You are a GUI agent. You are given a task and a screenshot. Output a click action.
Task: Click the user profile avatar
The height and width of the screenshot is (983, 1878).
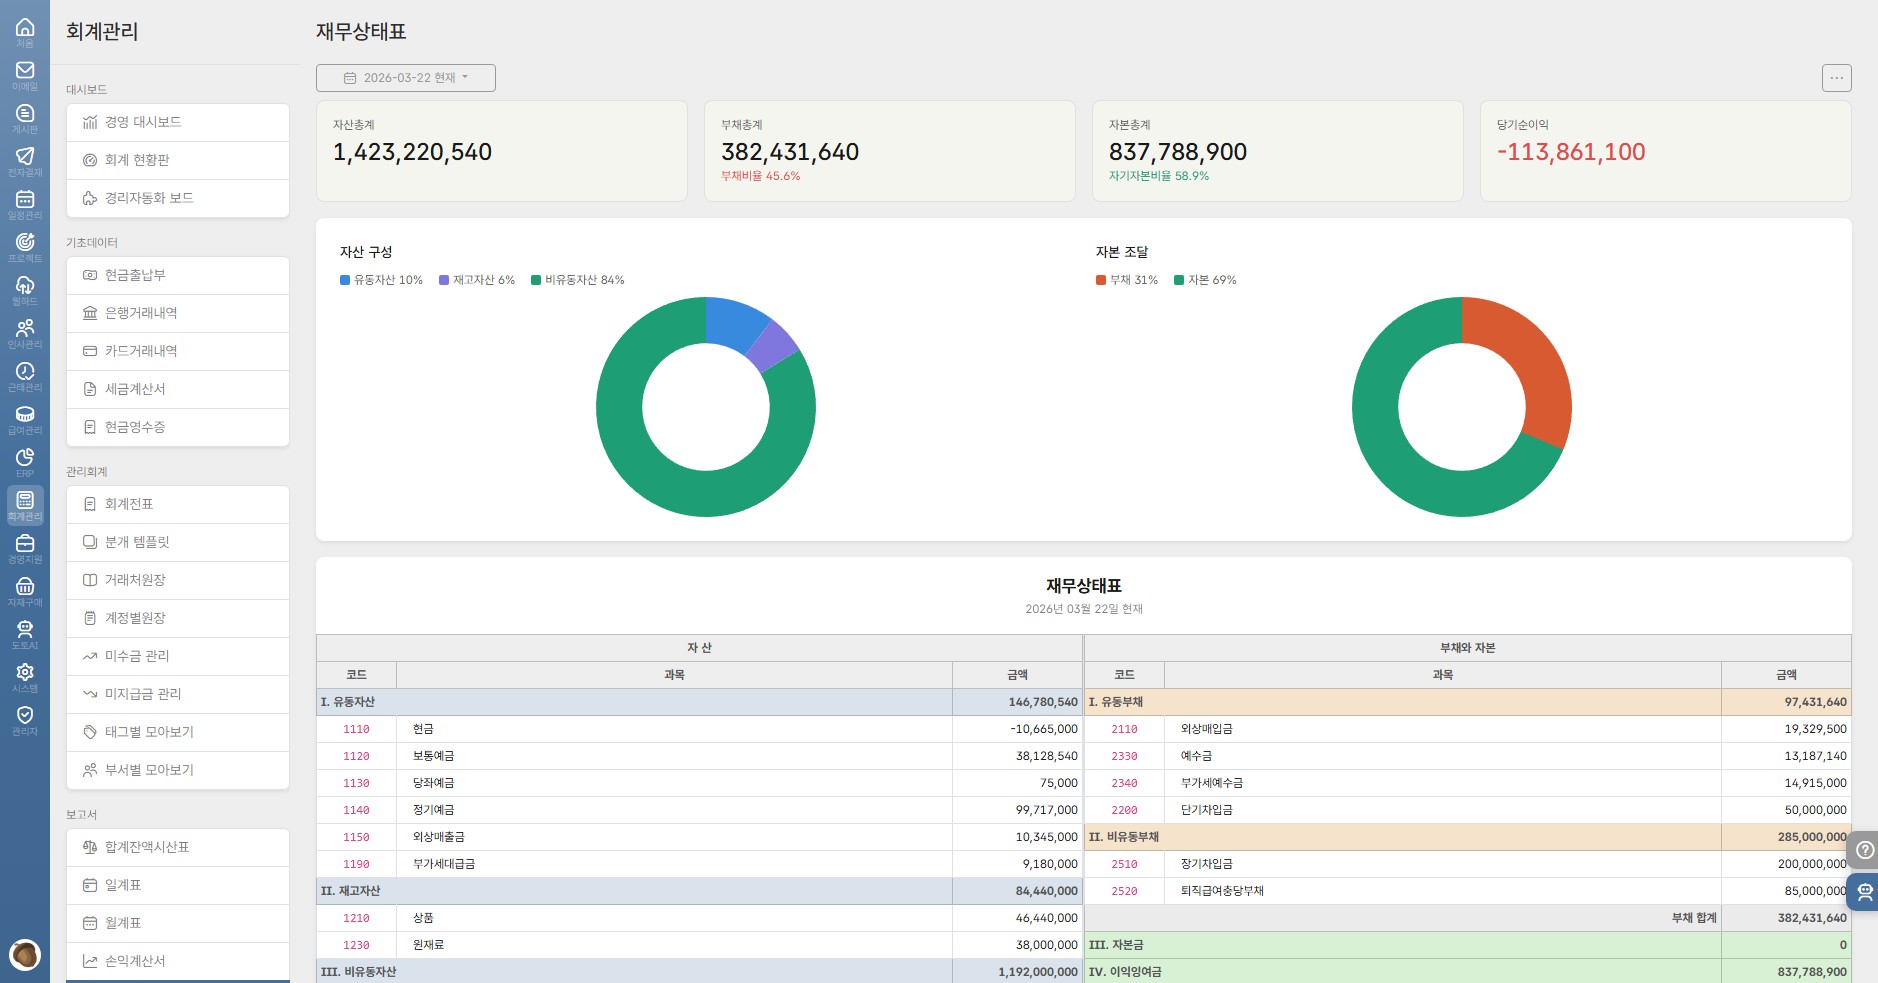(x=25, y=954)
